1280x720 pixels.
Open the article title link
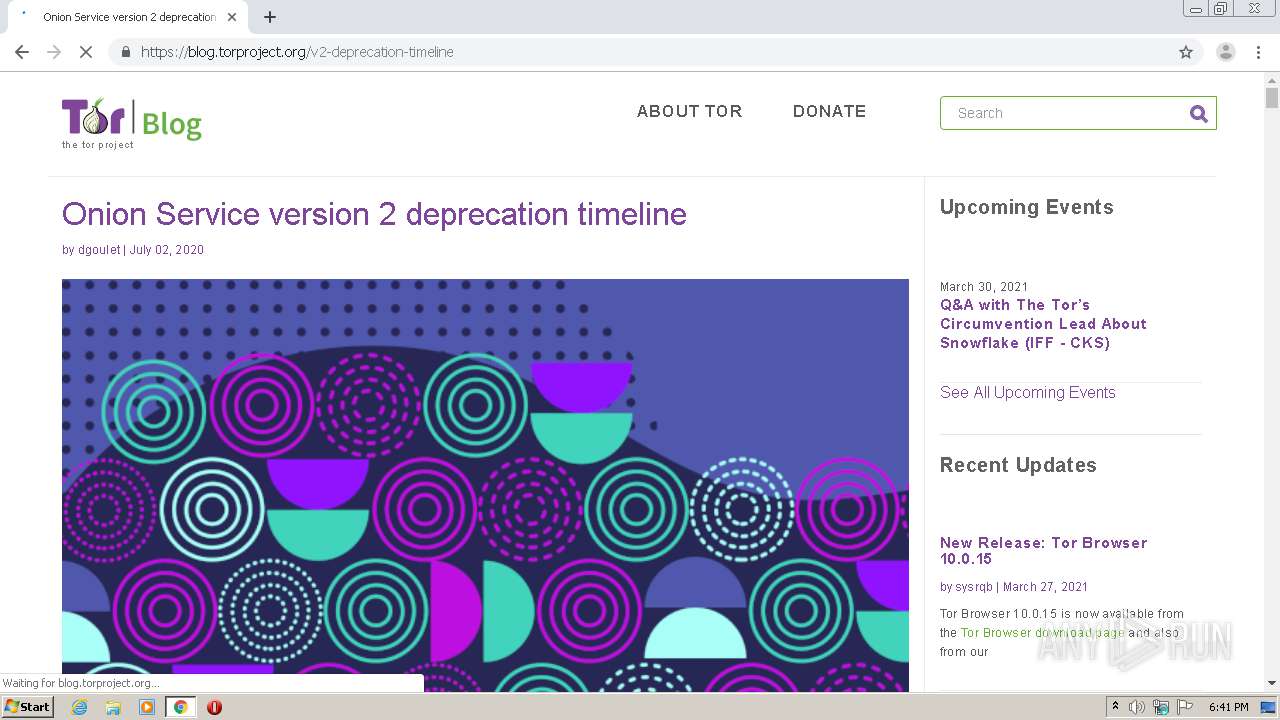click(x=374, y=214)
